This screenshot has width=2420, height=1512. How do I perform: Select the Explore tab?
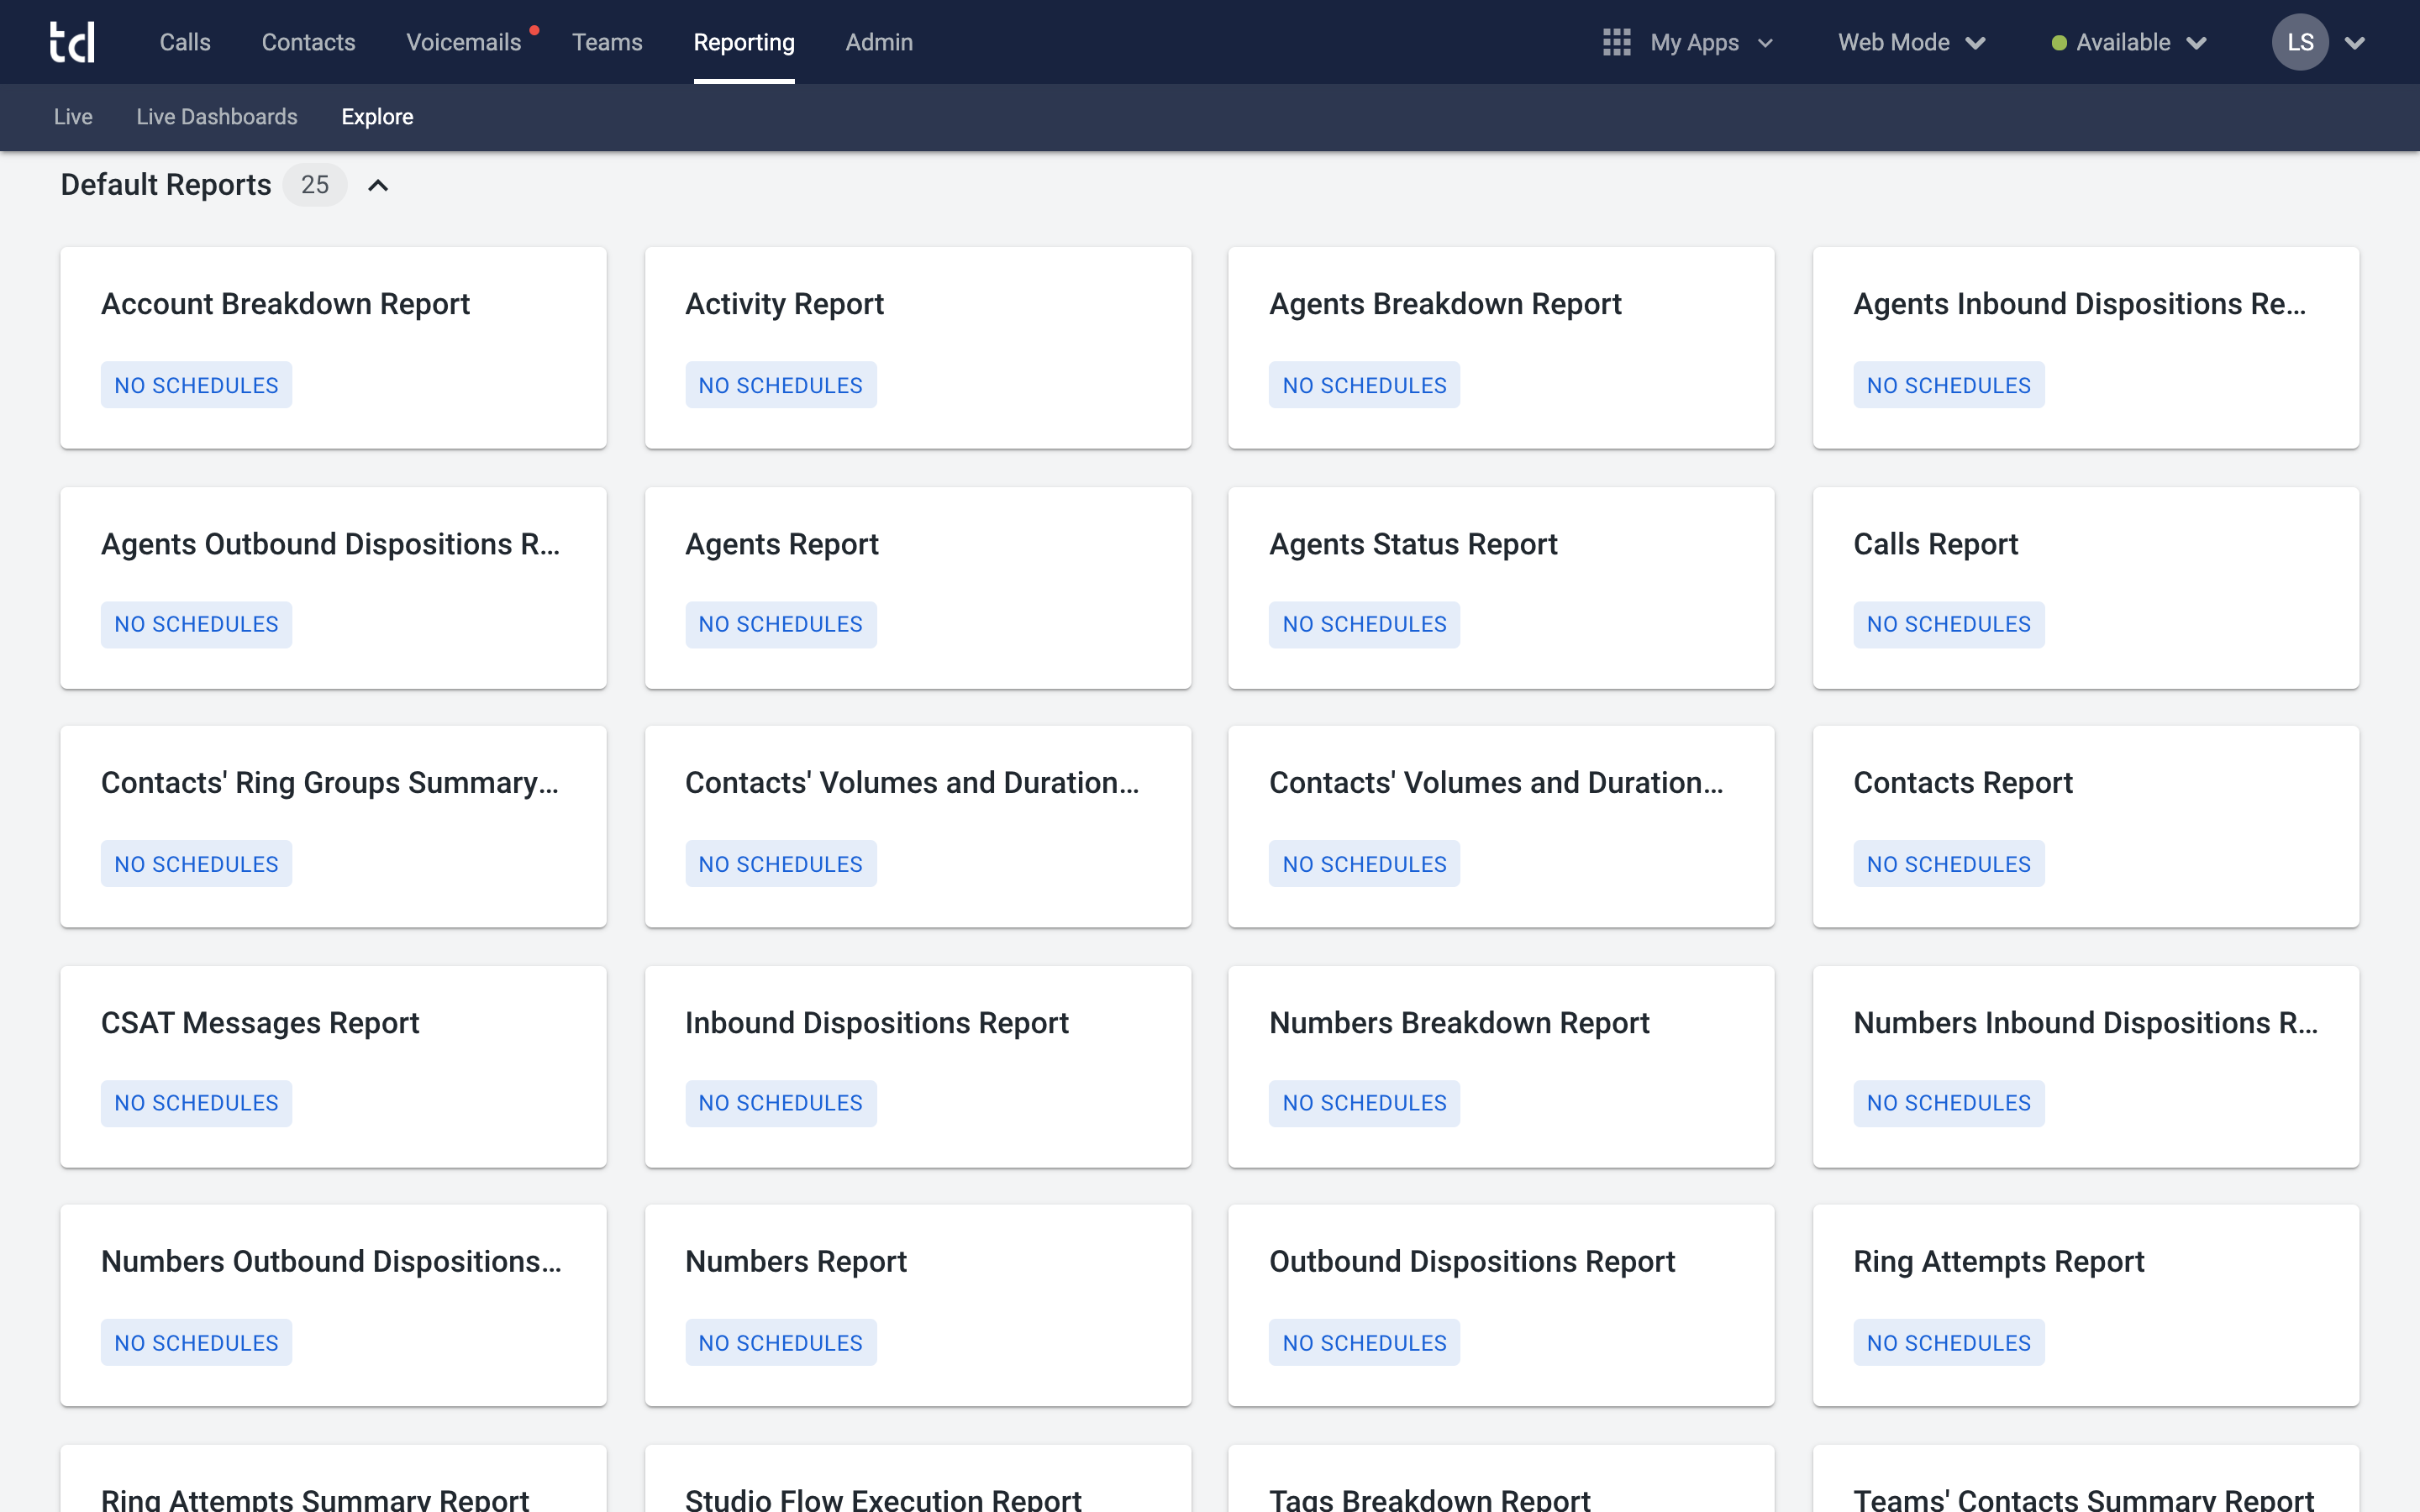tap(377, 117)
